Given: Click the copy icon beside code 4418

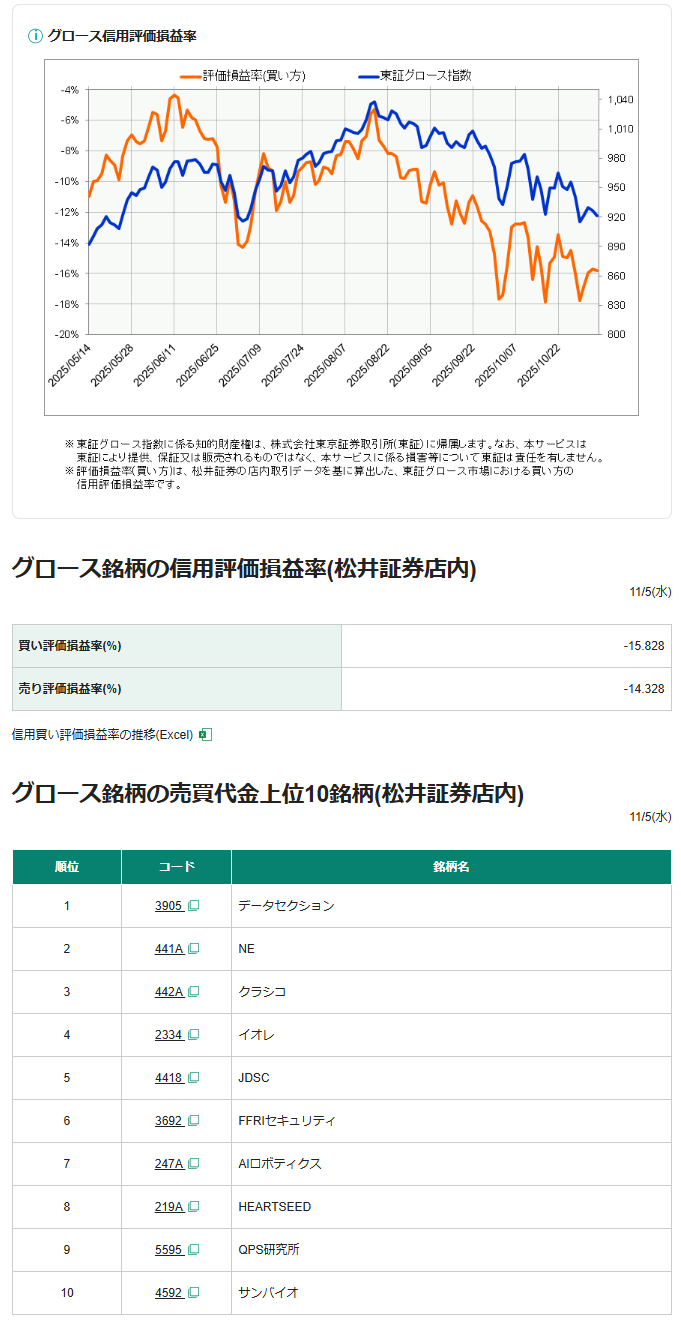Looking at the screenshot, I should click(x=194, y=1078).
